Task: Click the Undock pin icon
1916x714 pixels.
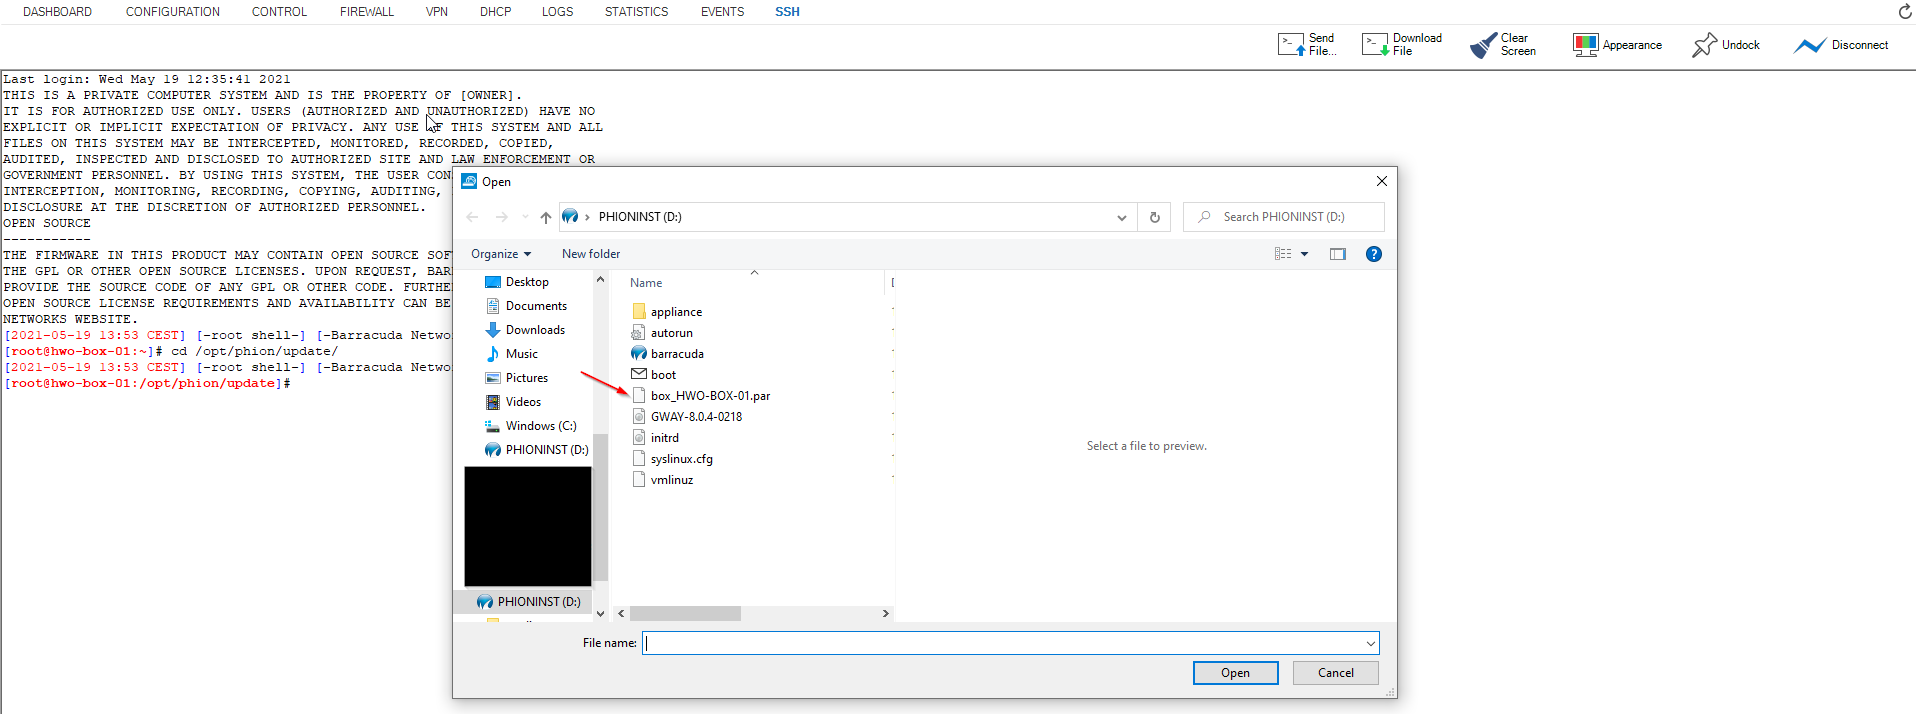Action: click(x=1704, y=45)
